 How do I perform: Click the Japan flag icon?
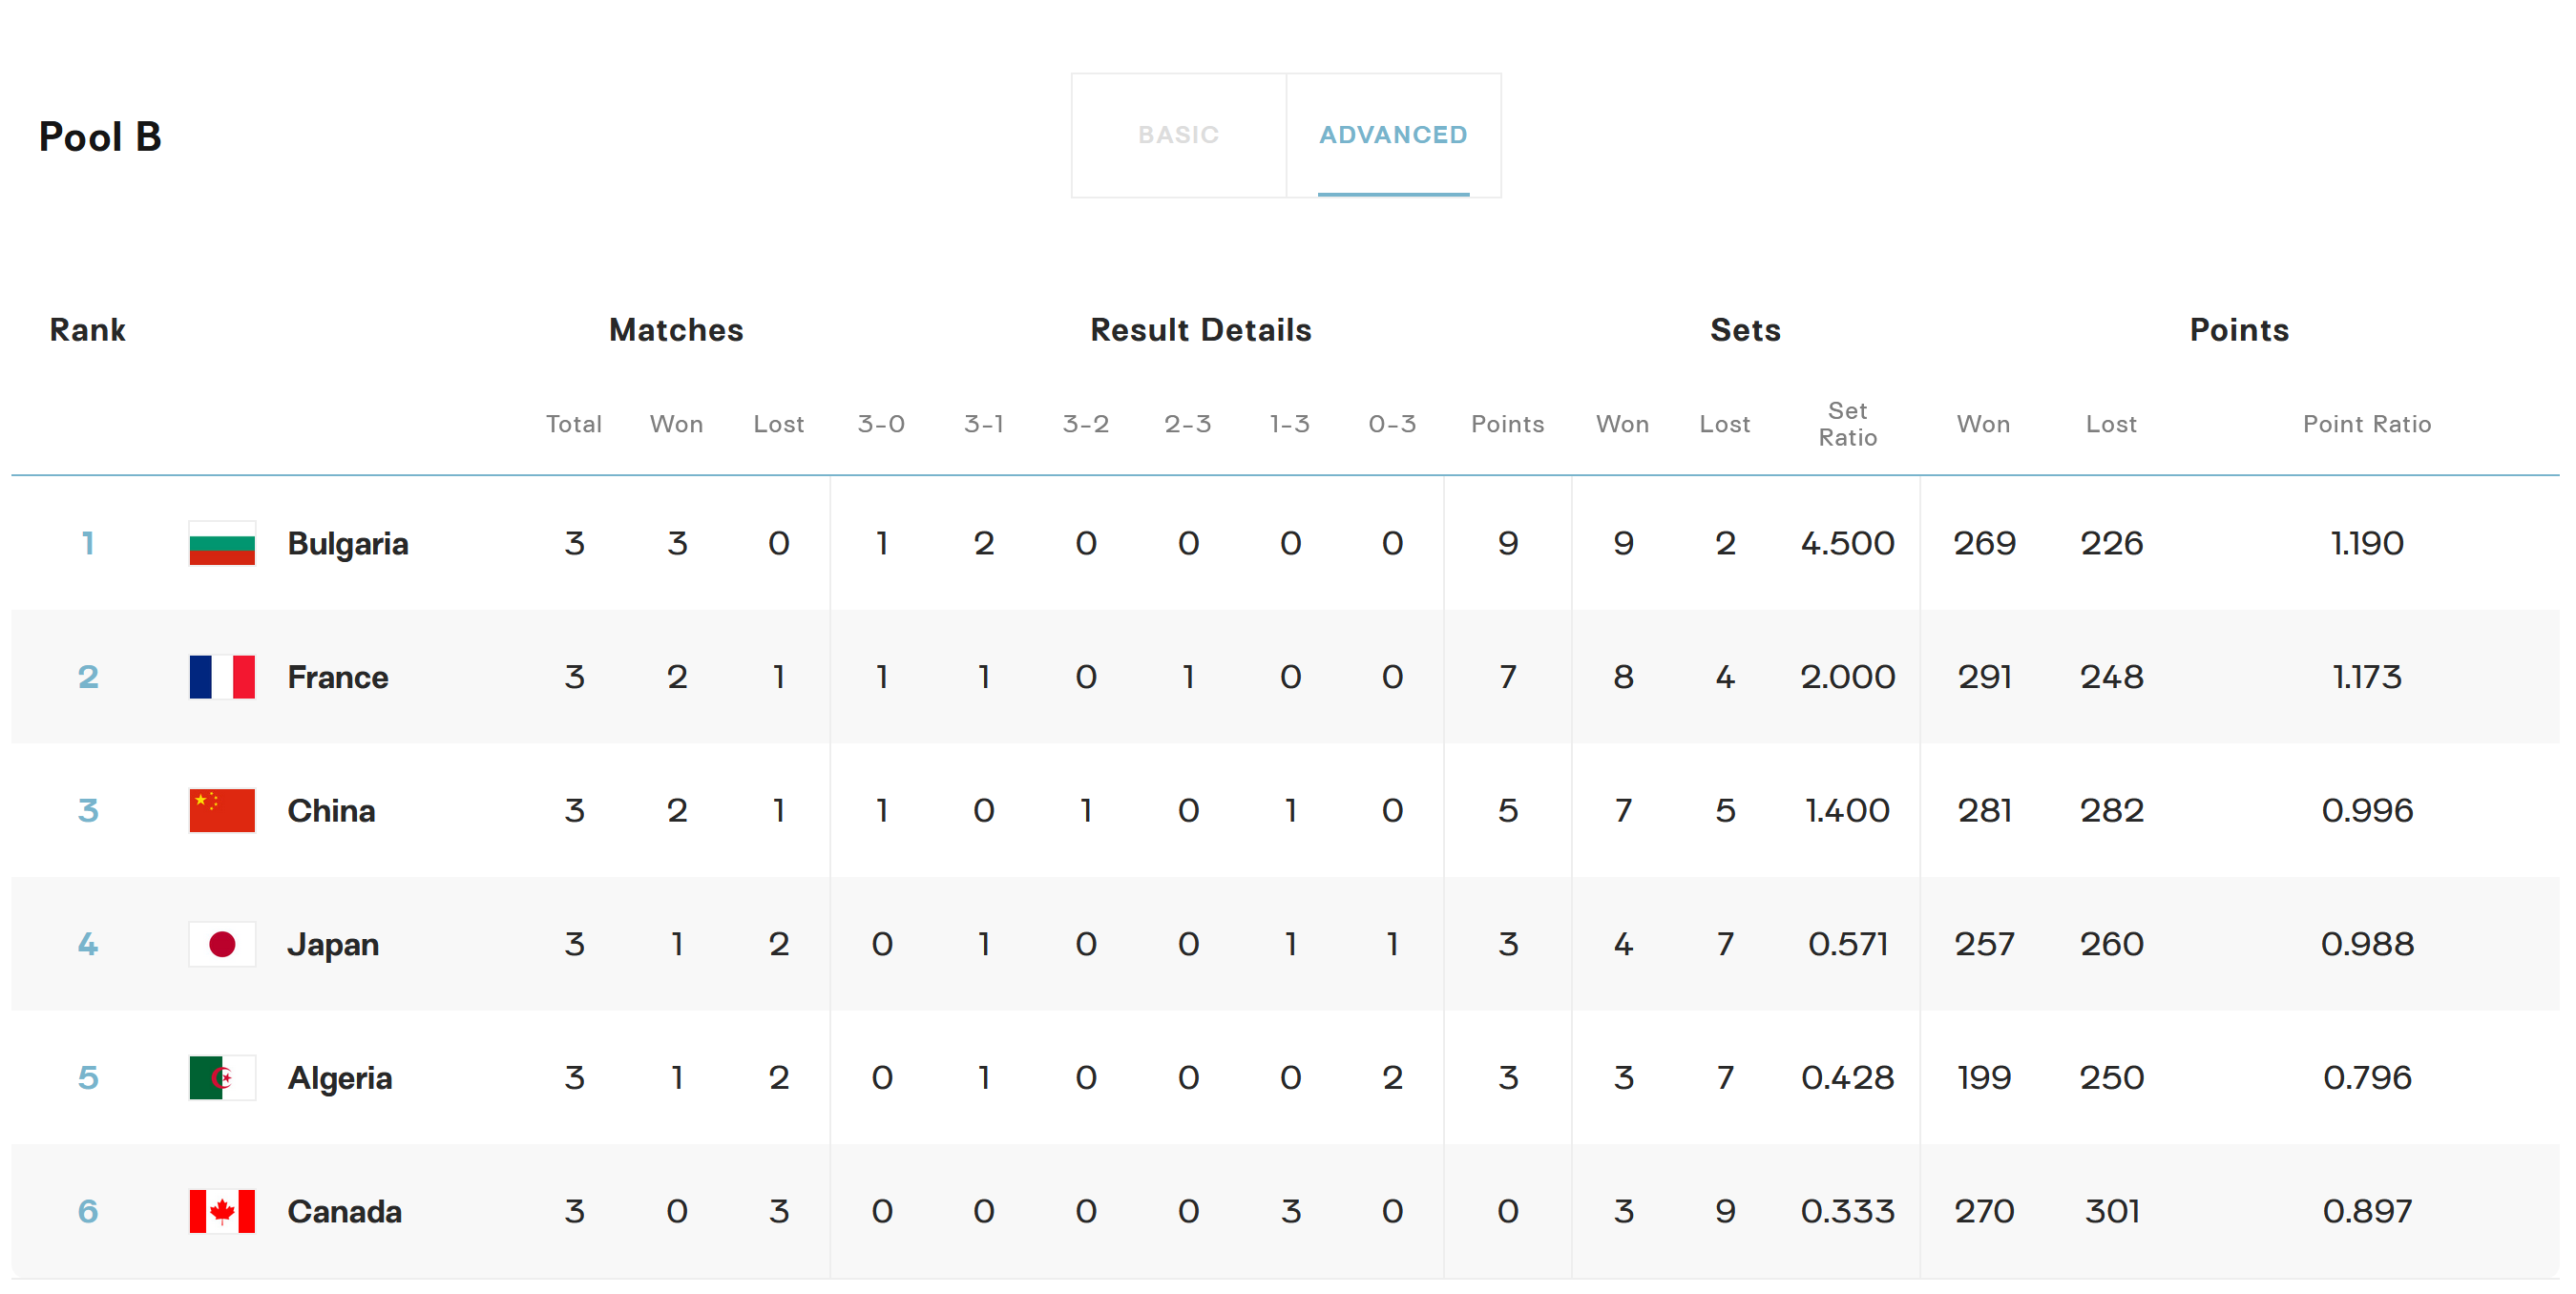pyautogui.click(x=222, y=944)
